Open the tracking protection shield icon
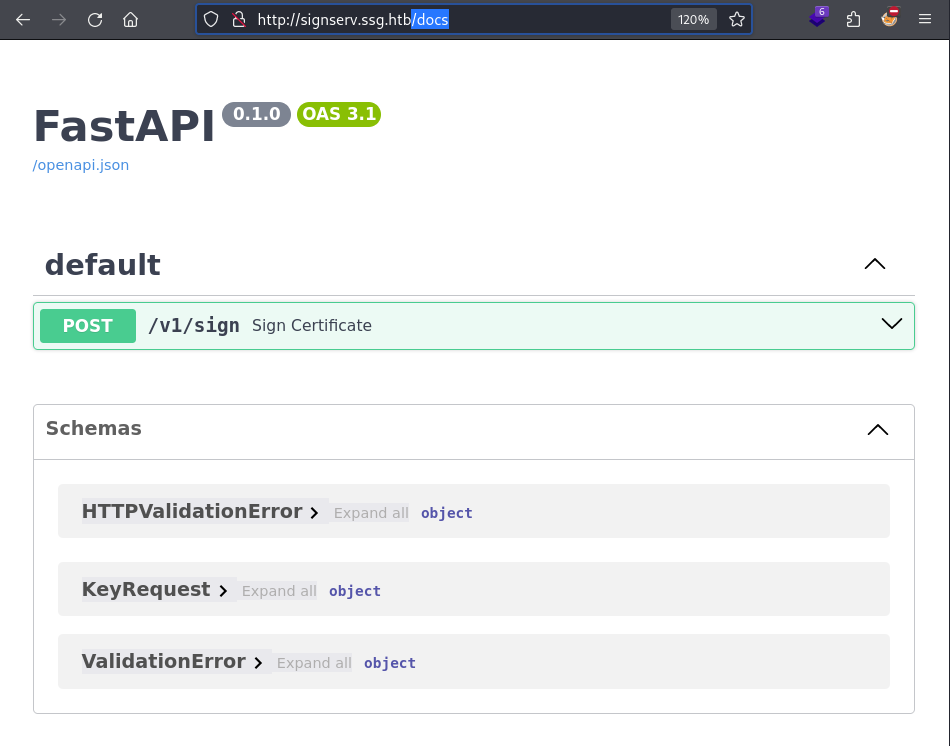The image size is (950, 746). point(210,19)
